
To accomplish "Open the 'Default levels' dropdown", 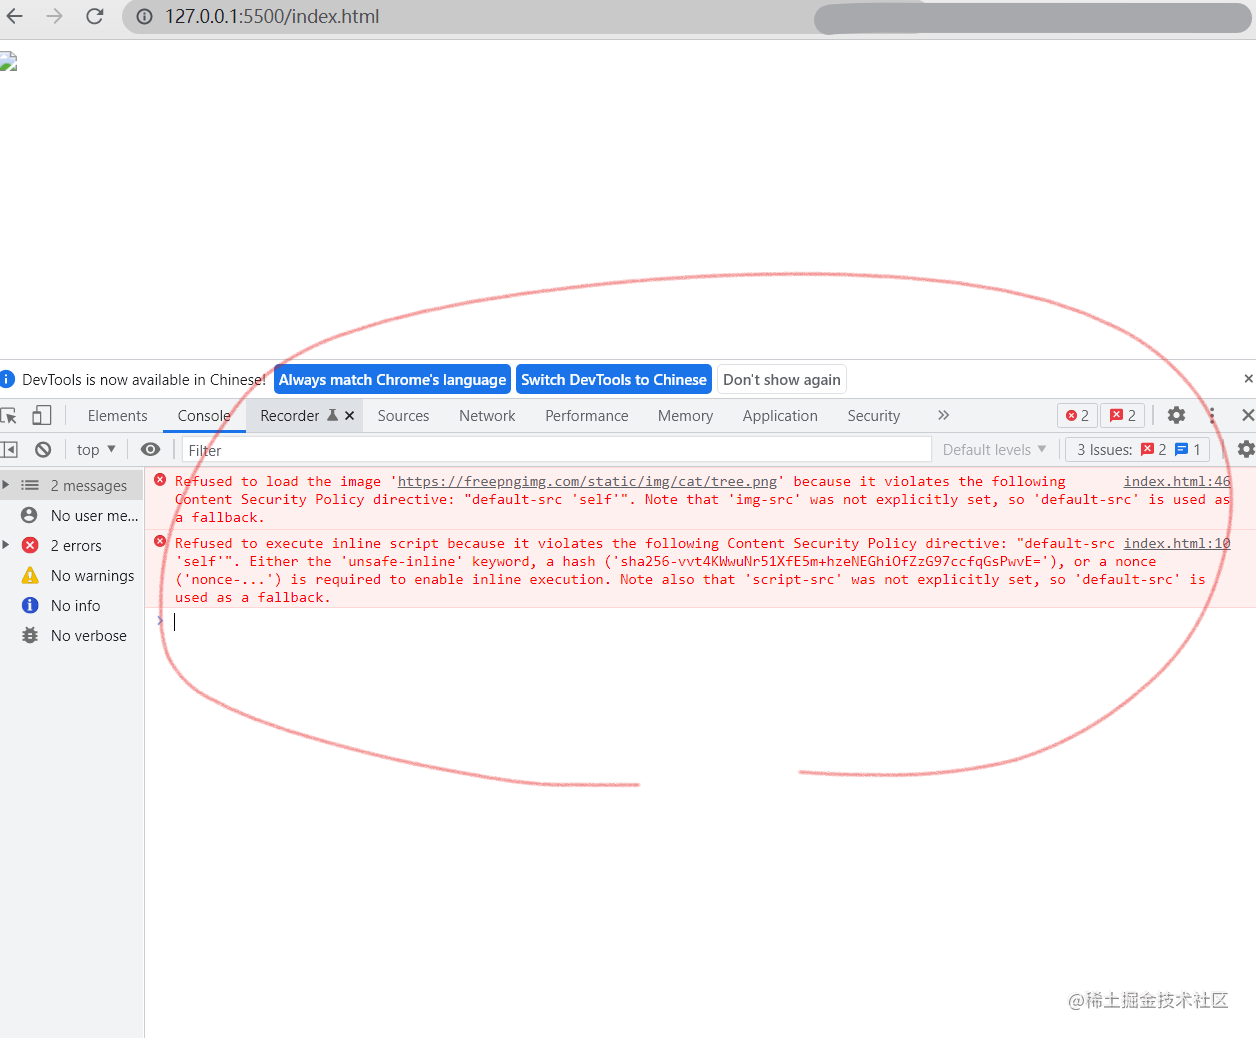I will (x=993, y=449).
